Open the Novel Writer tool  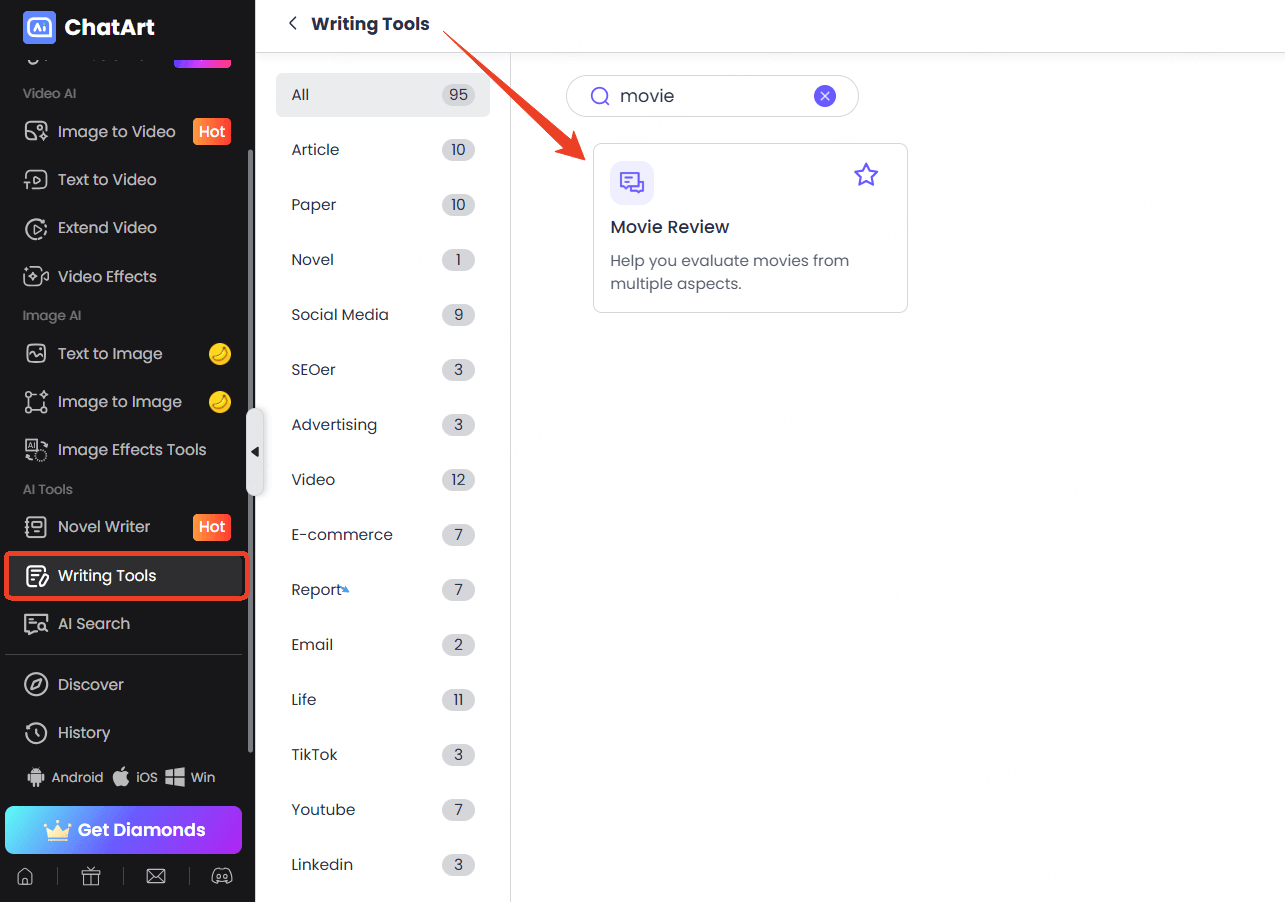point(104,527)
